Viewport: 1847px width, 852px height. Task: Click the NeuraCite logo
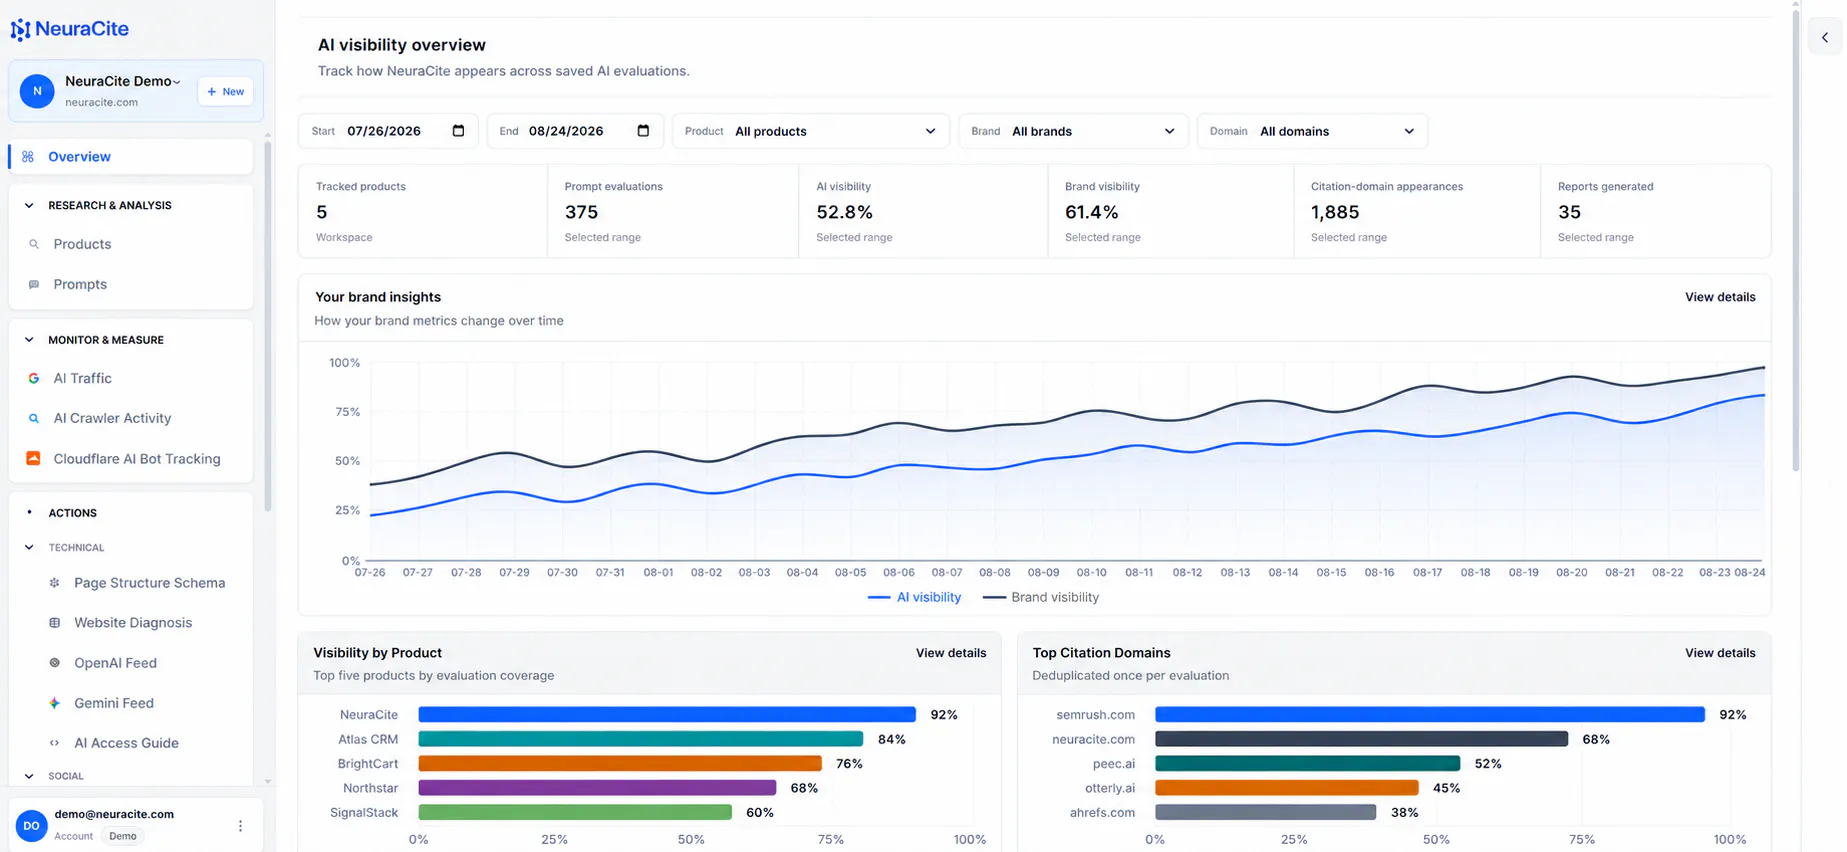(x=69, y=29)
